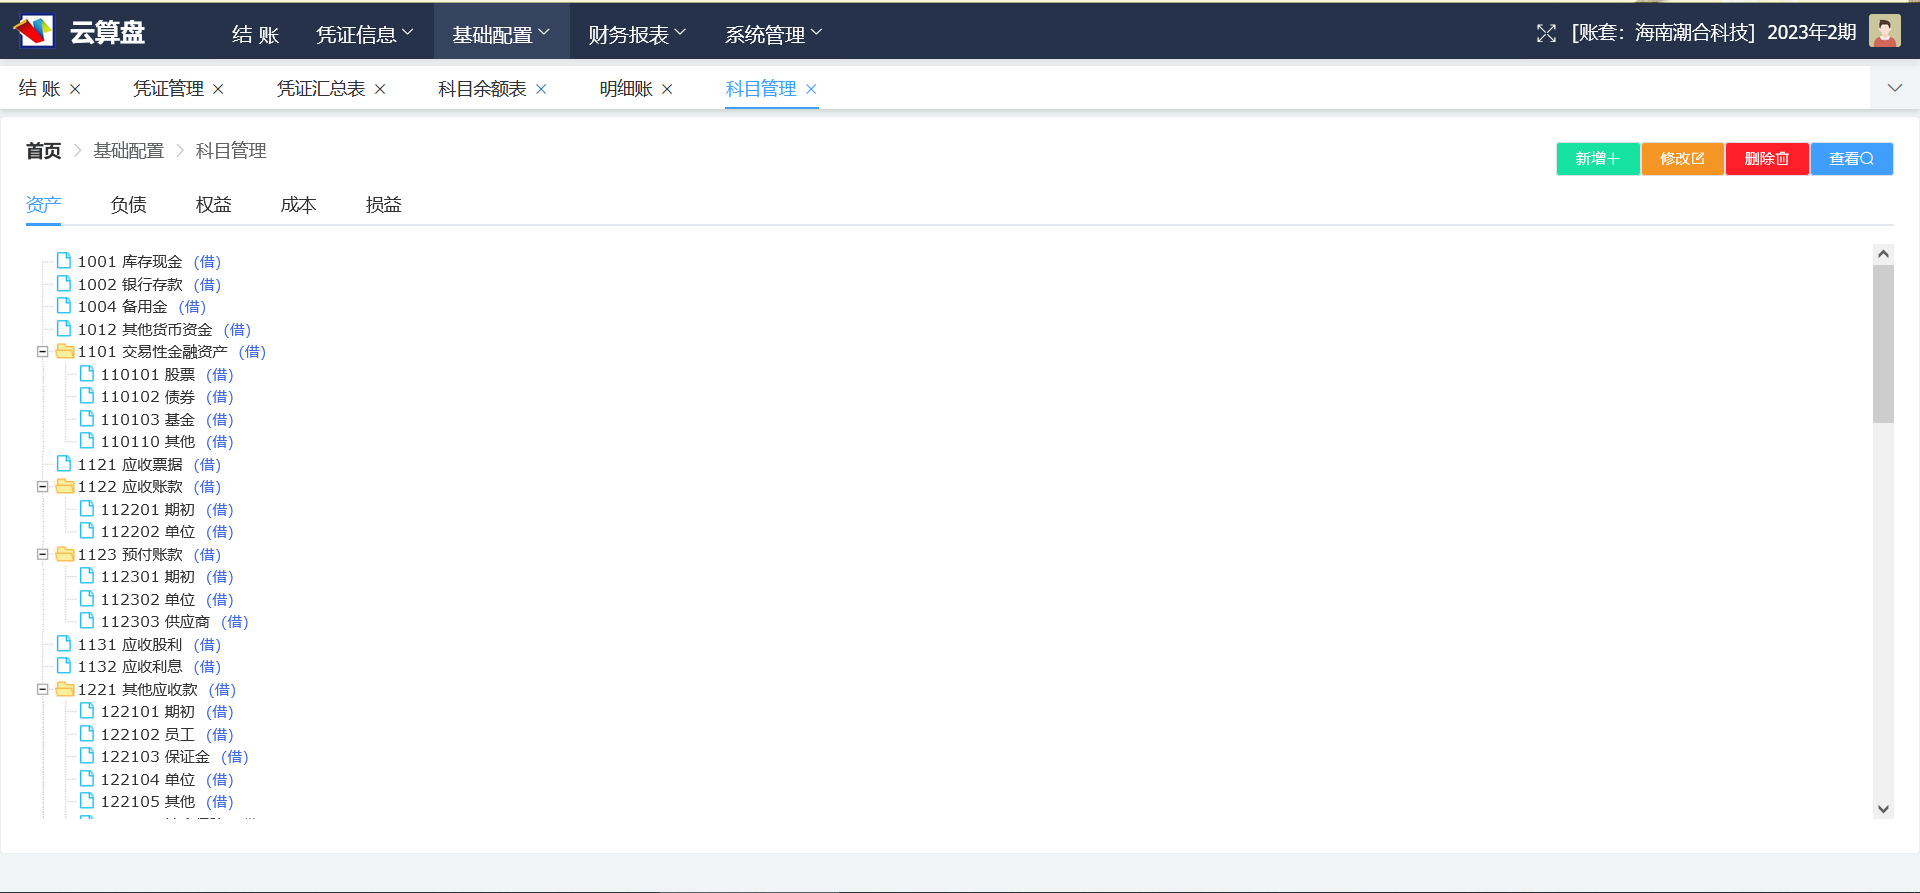Viewport: 1920px width, 893px height.
Task: Click the vertical scrollbar thumb
Action: point(1883,344)
